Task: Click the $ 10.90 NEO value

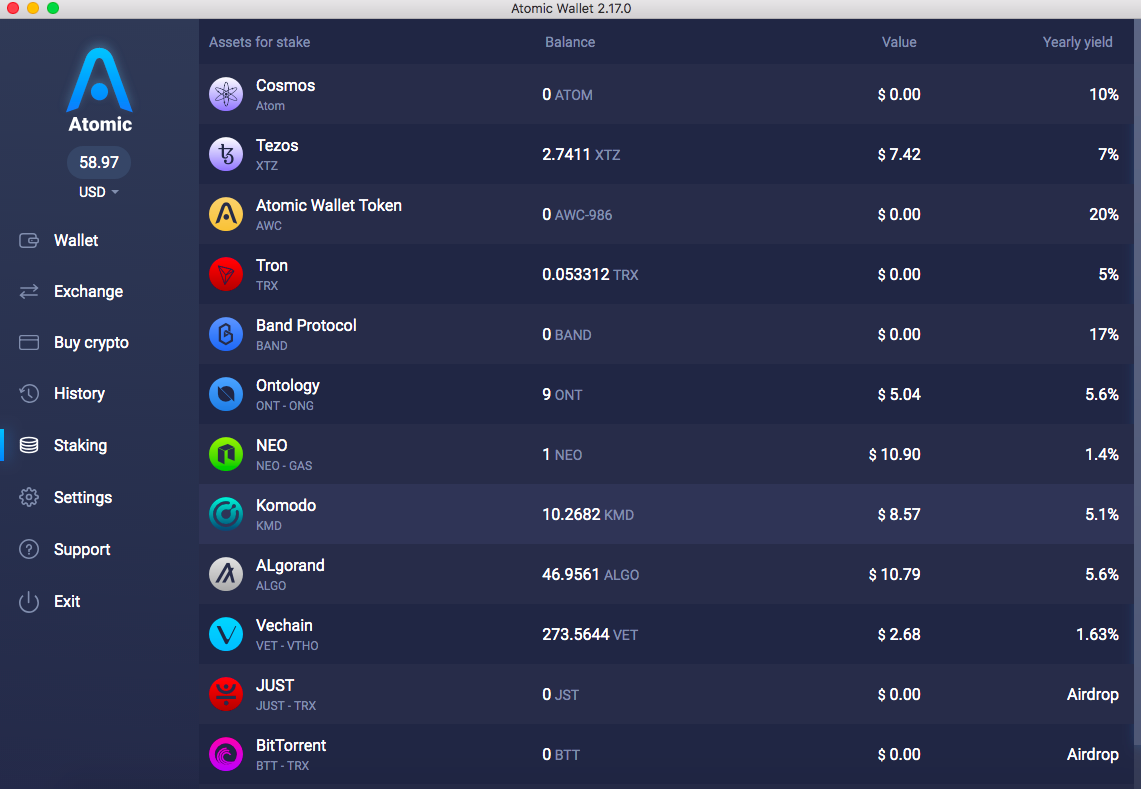Action: pyautogui.click(x=894, y=454)
